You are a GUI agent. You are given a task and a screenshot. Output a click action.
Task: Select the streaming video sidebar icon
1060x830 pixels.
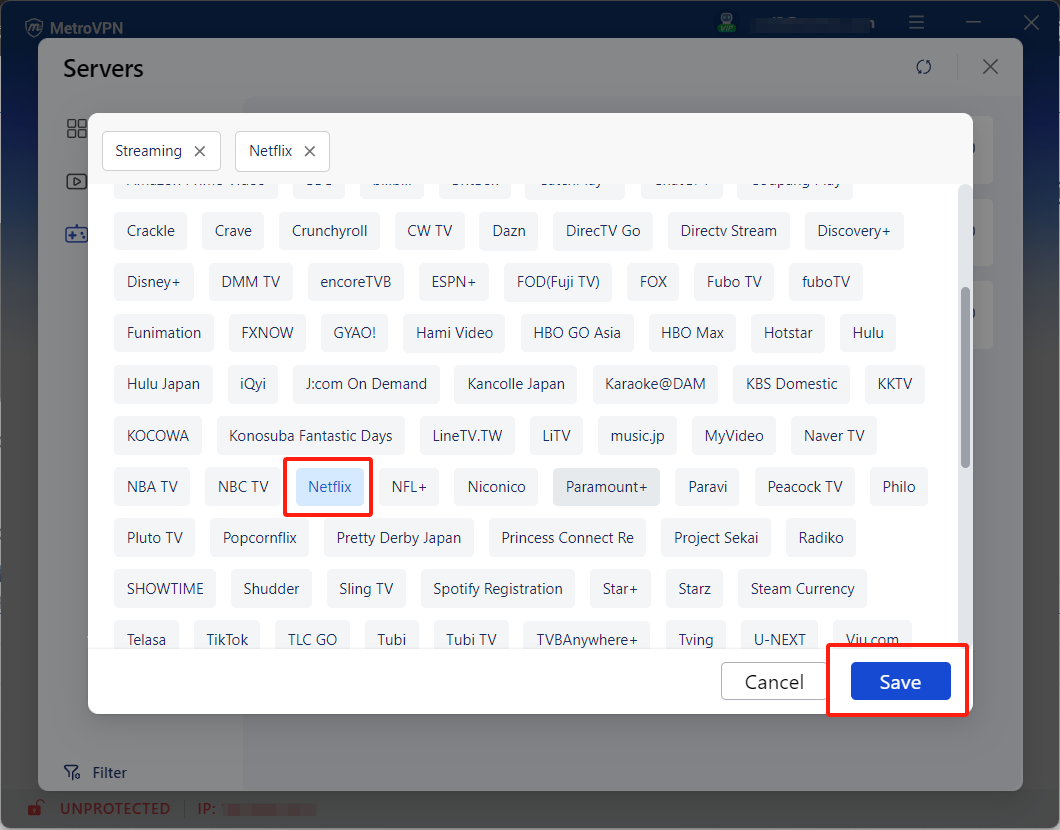coord(76,181)
